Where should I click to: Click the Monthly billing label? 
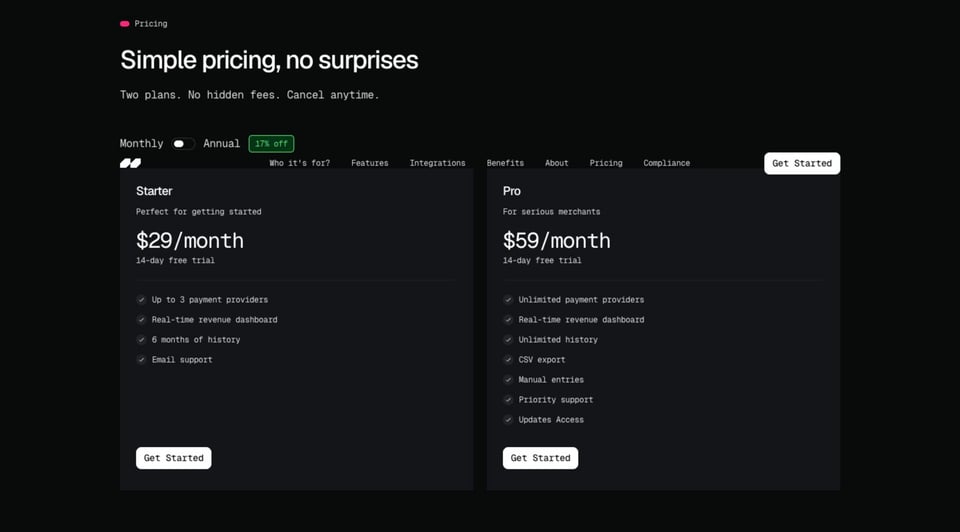[x=141, y=144]
